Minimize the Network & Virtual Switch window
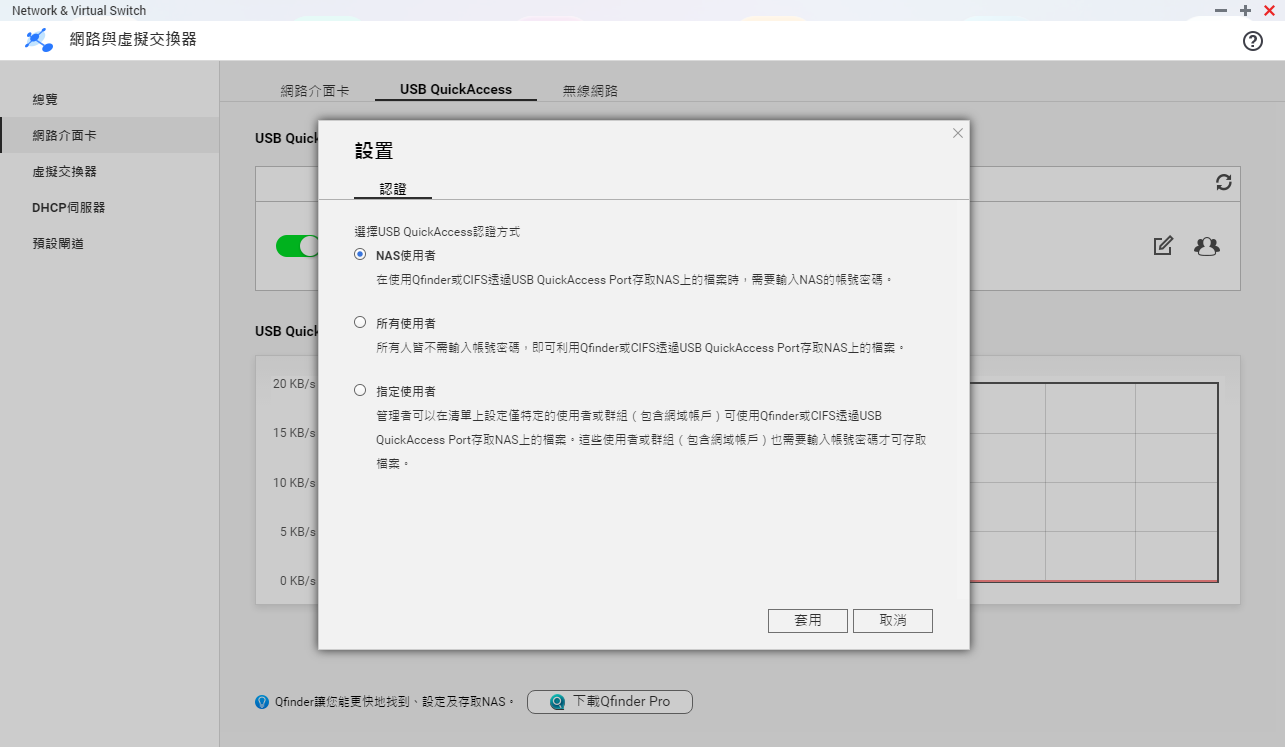Screen dimensions: 1285x747 [x=1221, y=10]
